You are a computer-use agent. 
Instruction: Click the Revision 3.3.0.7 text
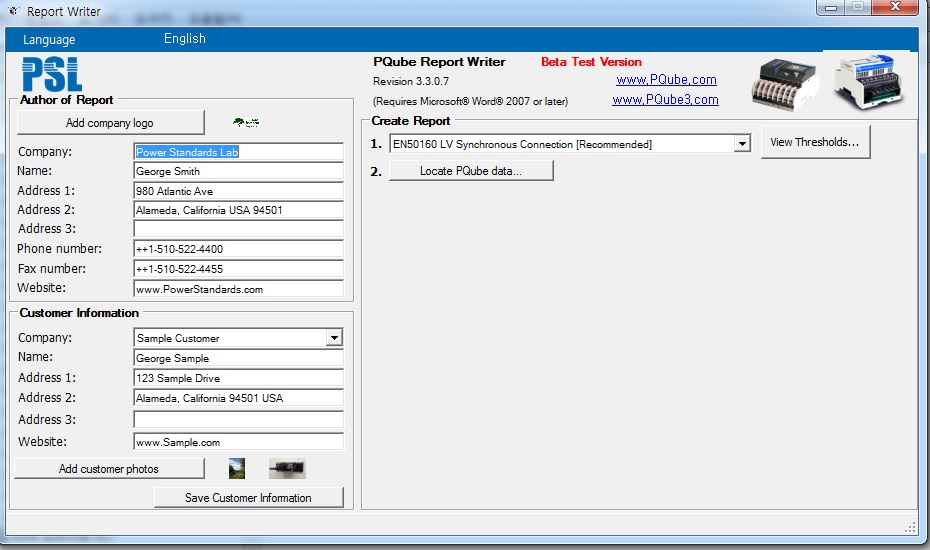(410, 81)
